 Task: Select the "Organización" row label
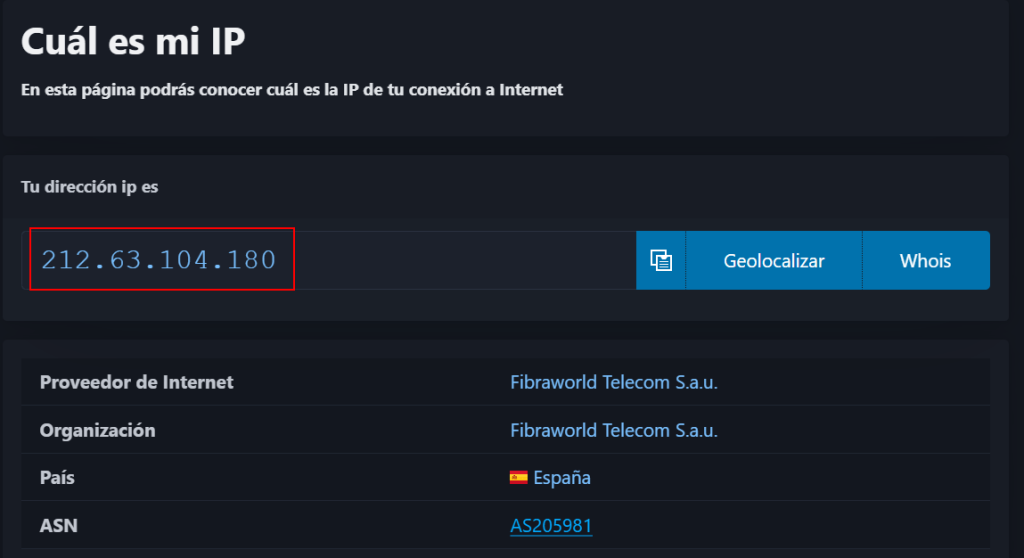pos(97,430)
